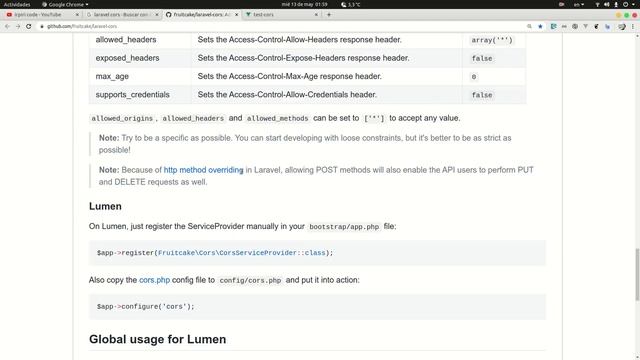This screenshot has height=360, width=640.
Task: Close the test-cors tab
Action: 316,14
